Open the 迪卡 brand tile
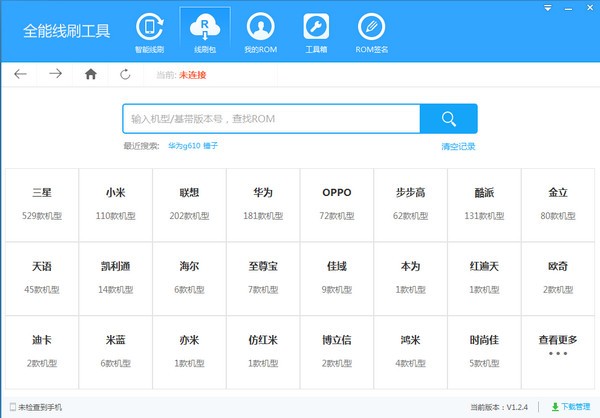The width and height of the screenshot is (600, 418). pos(42,353)
